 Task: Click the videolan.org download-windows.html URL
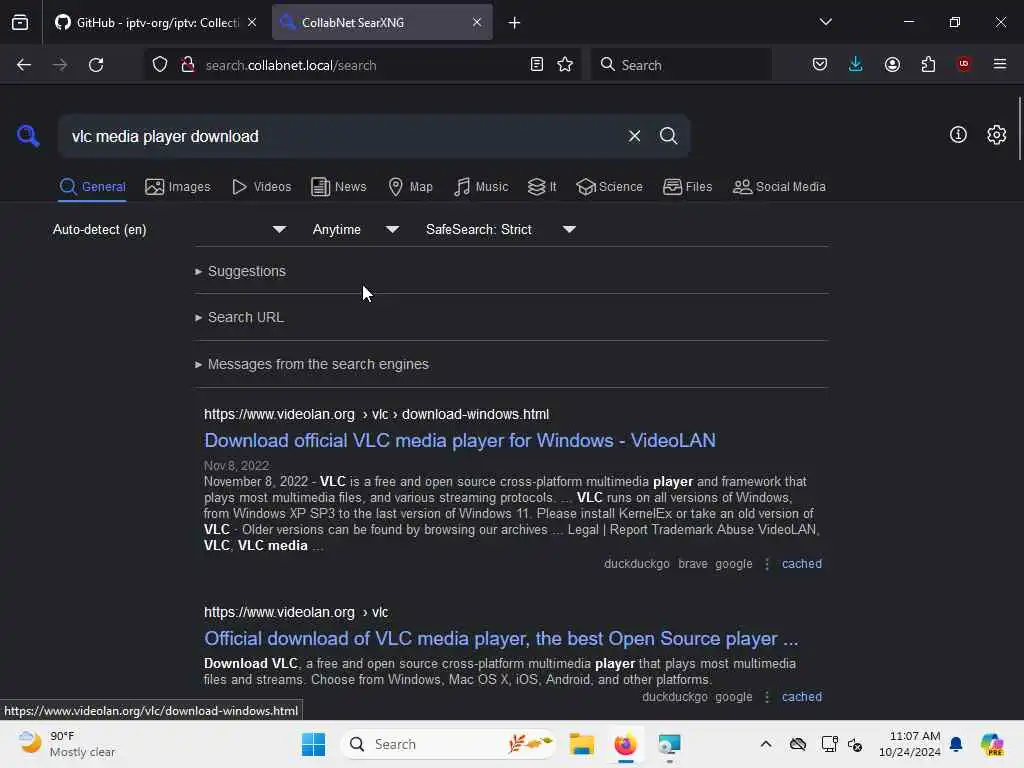point(376,415)
